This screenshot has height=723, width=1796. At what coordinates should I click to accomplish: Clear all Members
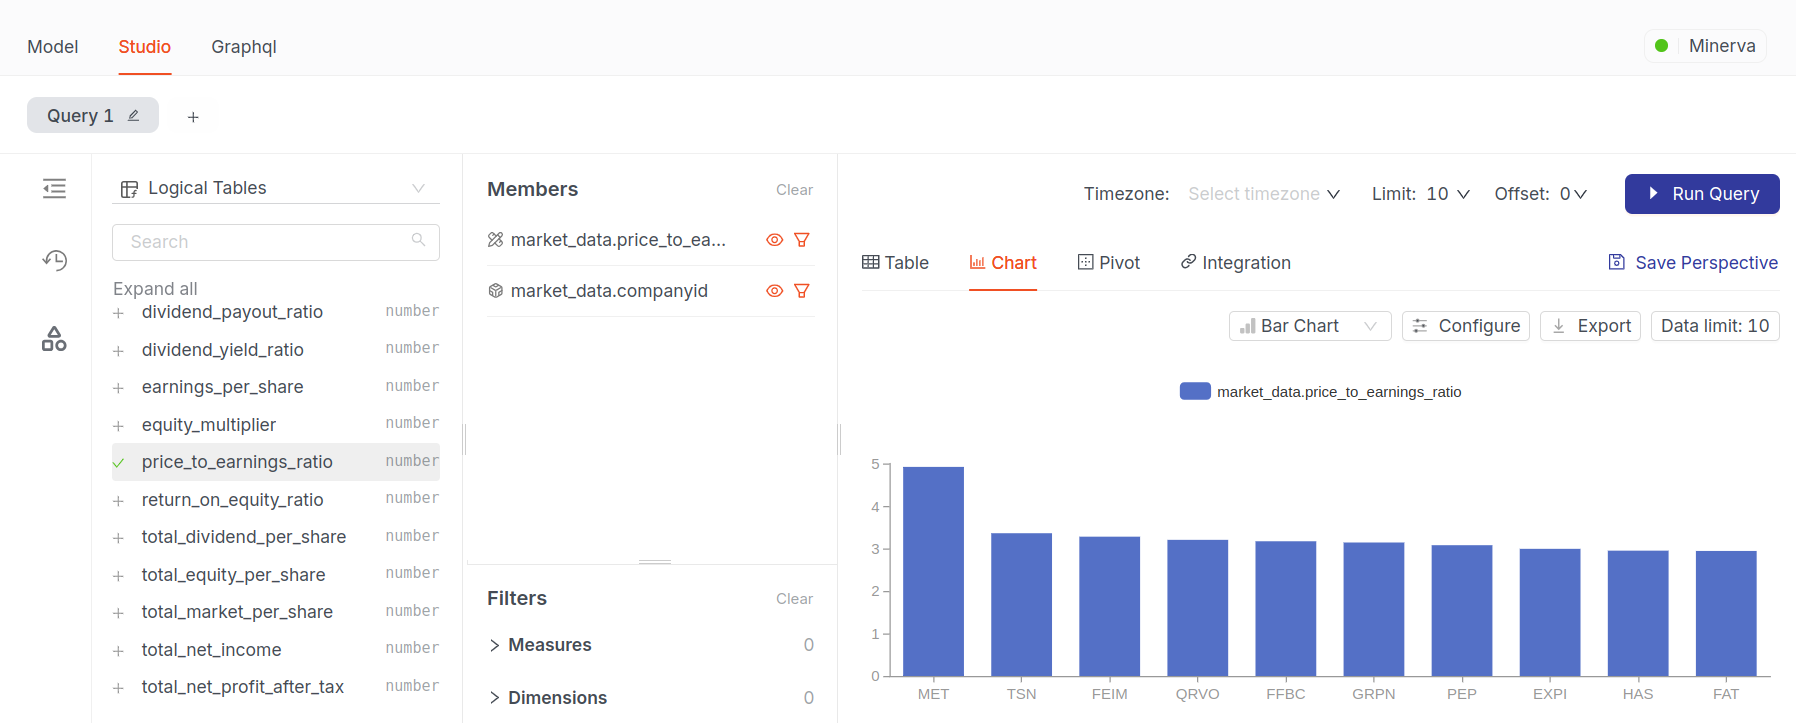[794, 190]
